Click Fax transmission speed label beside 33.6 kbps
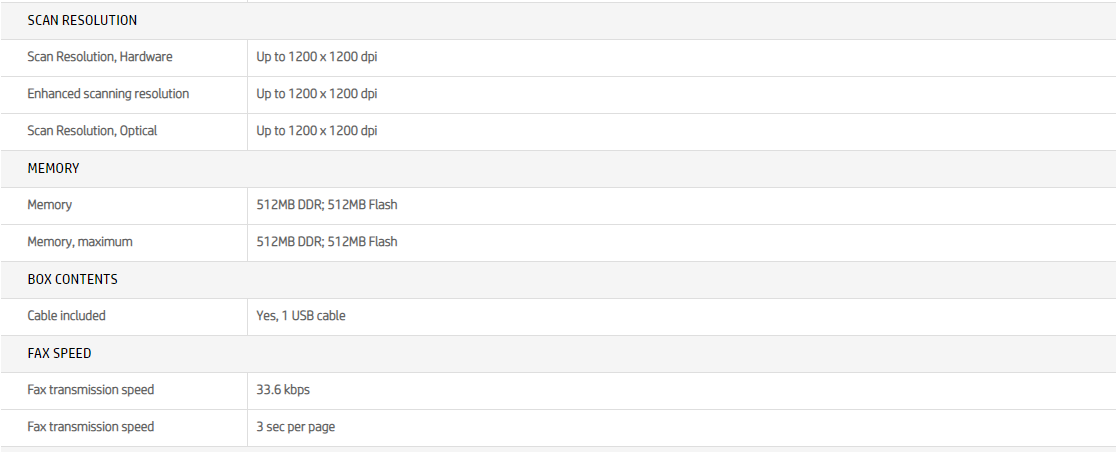This screenshot has width=1116, height=452. tap(90, 390)
